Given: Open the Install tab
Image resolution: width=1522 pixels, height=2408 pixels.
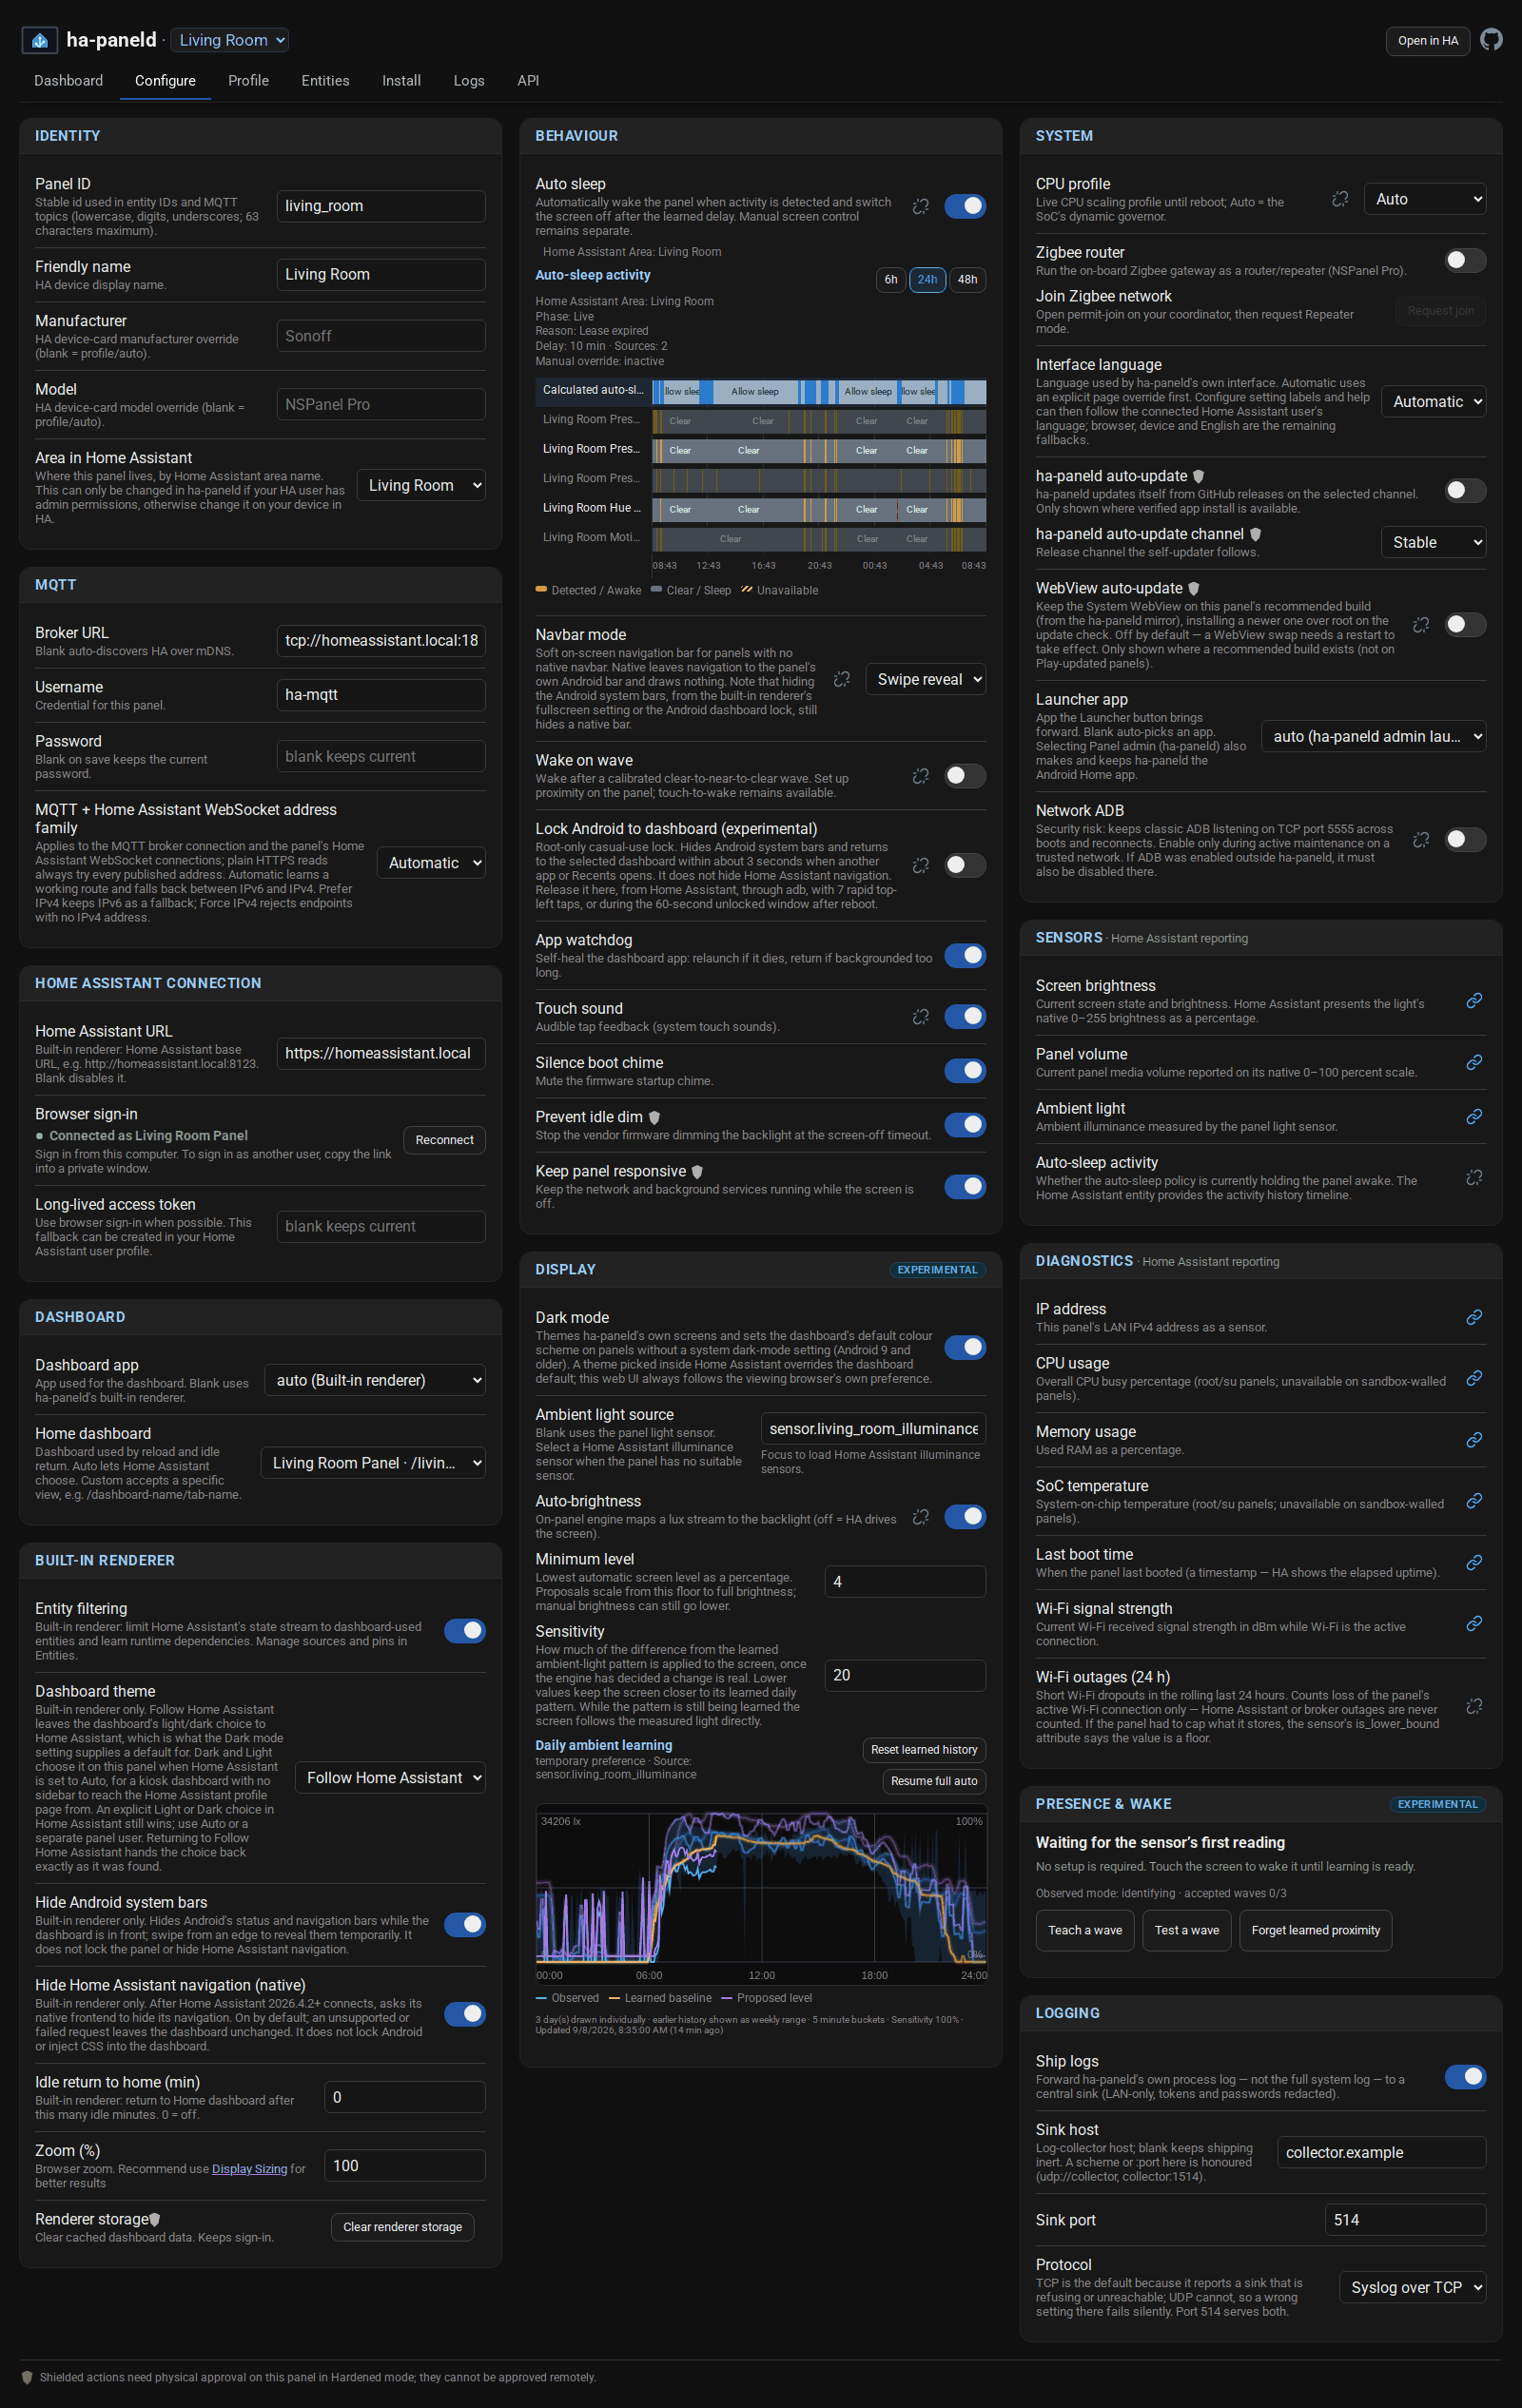Looking at the screenshot, I should tap(401, 81).
